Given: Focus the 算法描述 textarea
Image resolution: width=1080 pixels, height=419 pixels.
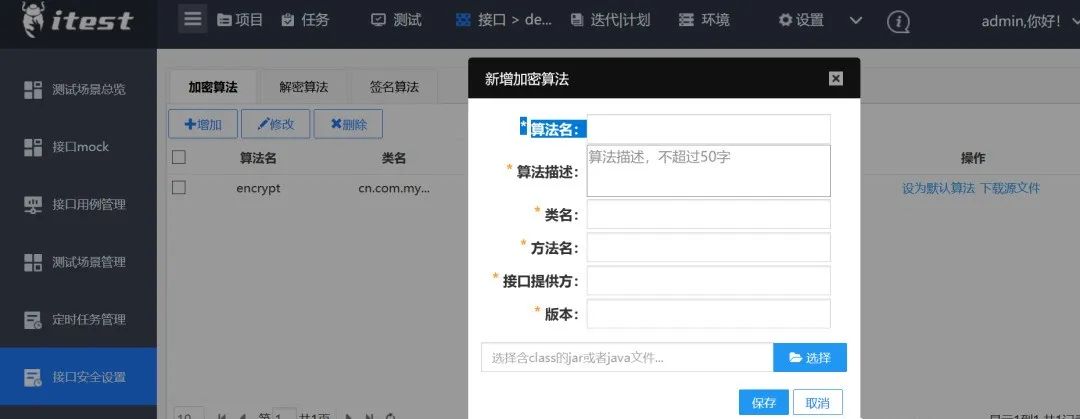Looking at the screenshot, I should pyautogui.click(x=709, y=171).
